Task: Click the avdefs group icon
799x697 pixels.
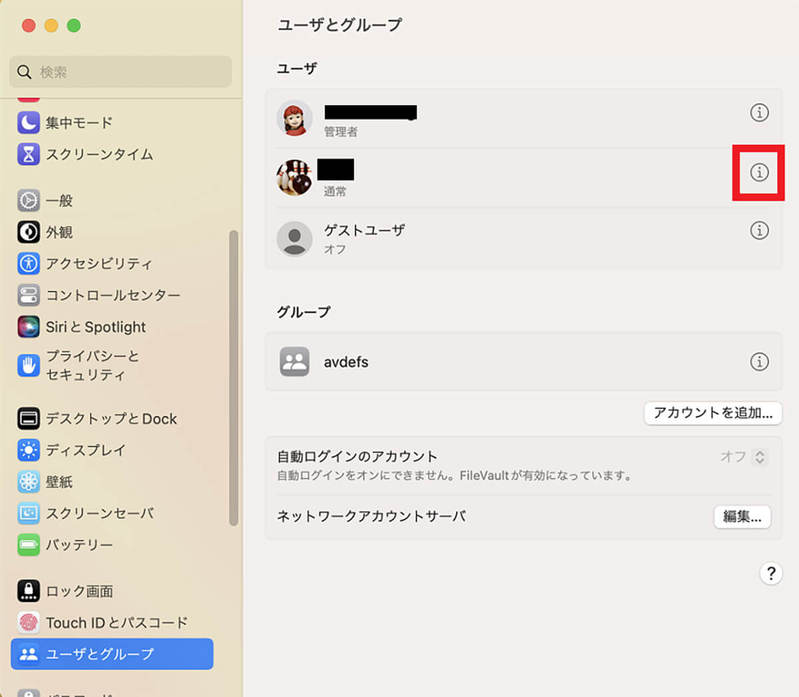Action: tap(295, 362)
